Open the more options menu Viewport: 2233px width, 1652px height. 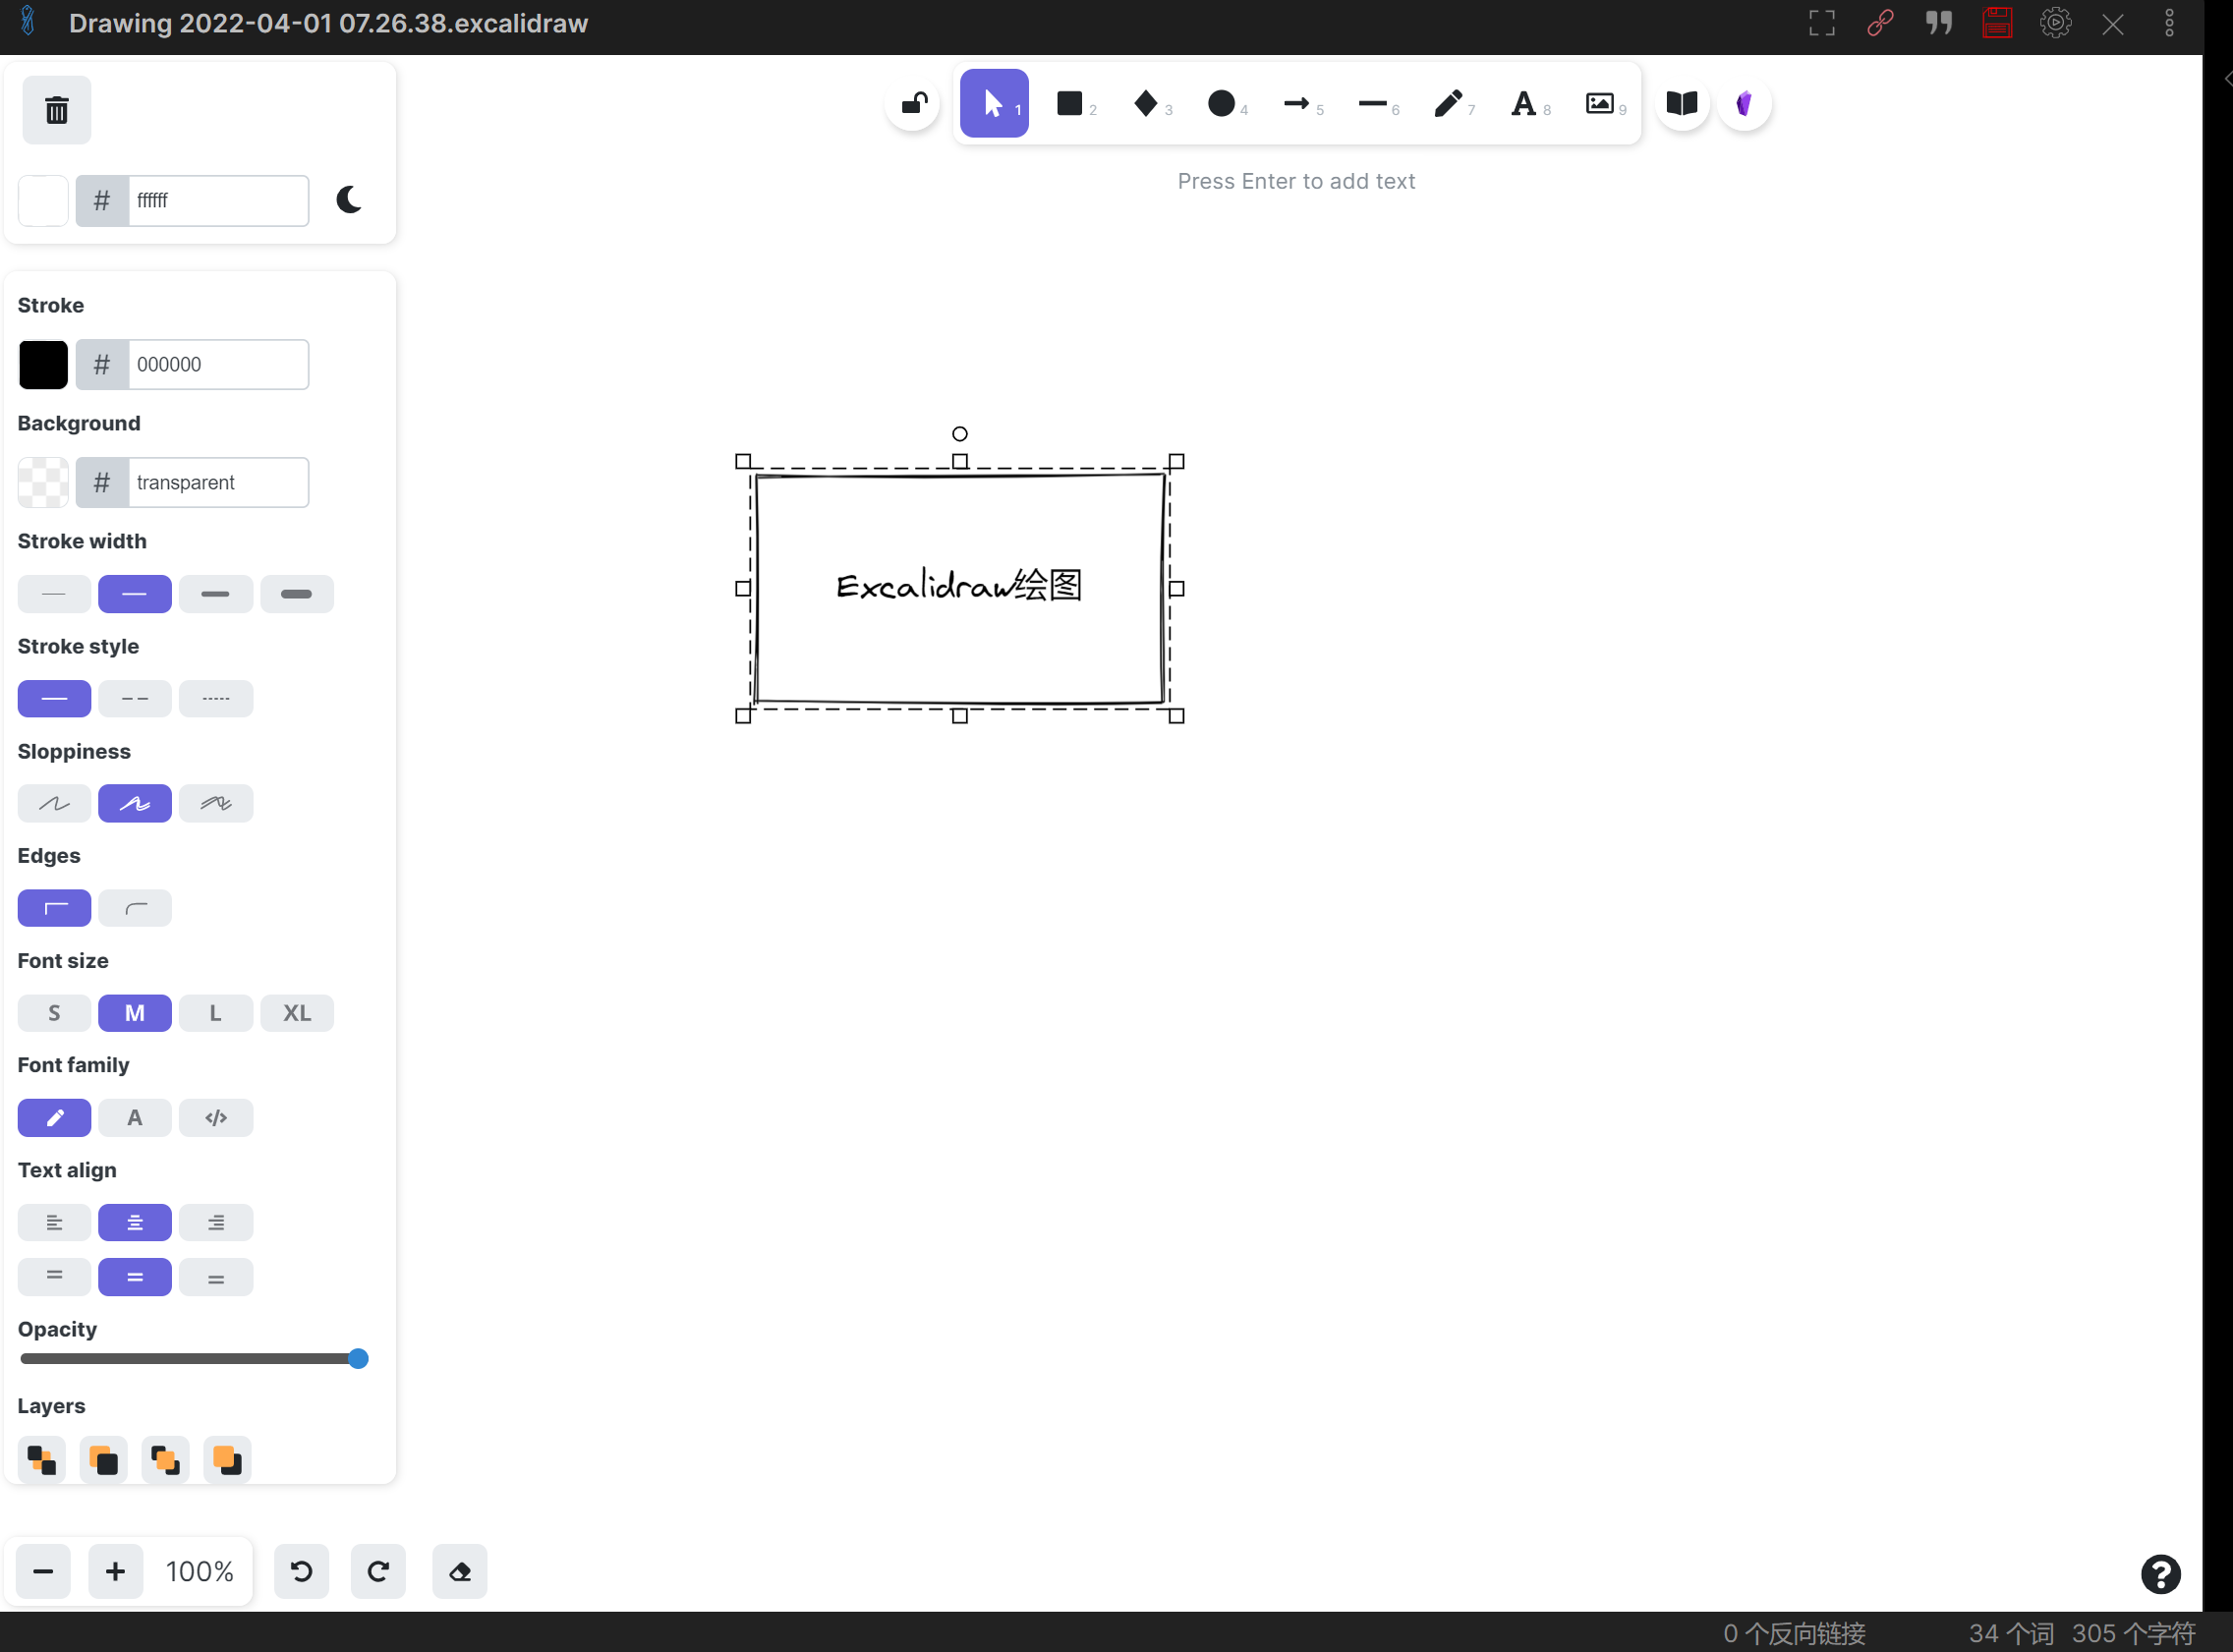tap(2168, 22)
